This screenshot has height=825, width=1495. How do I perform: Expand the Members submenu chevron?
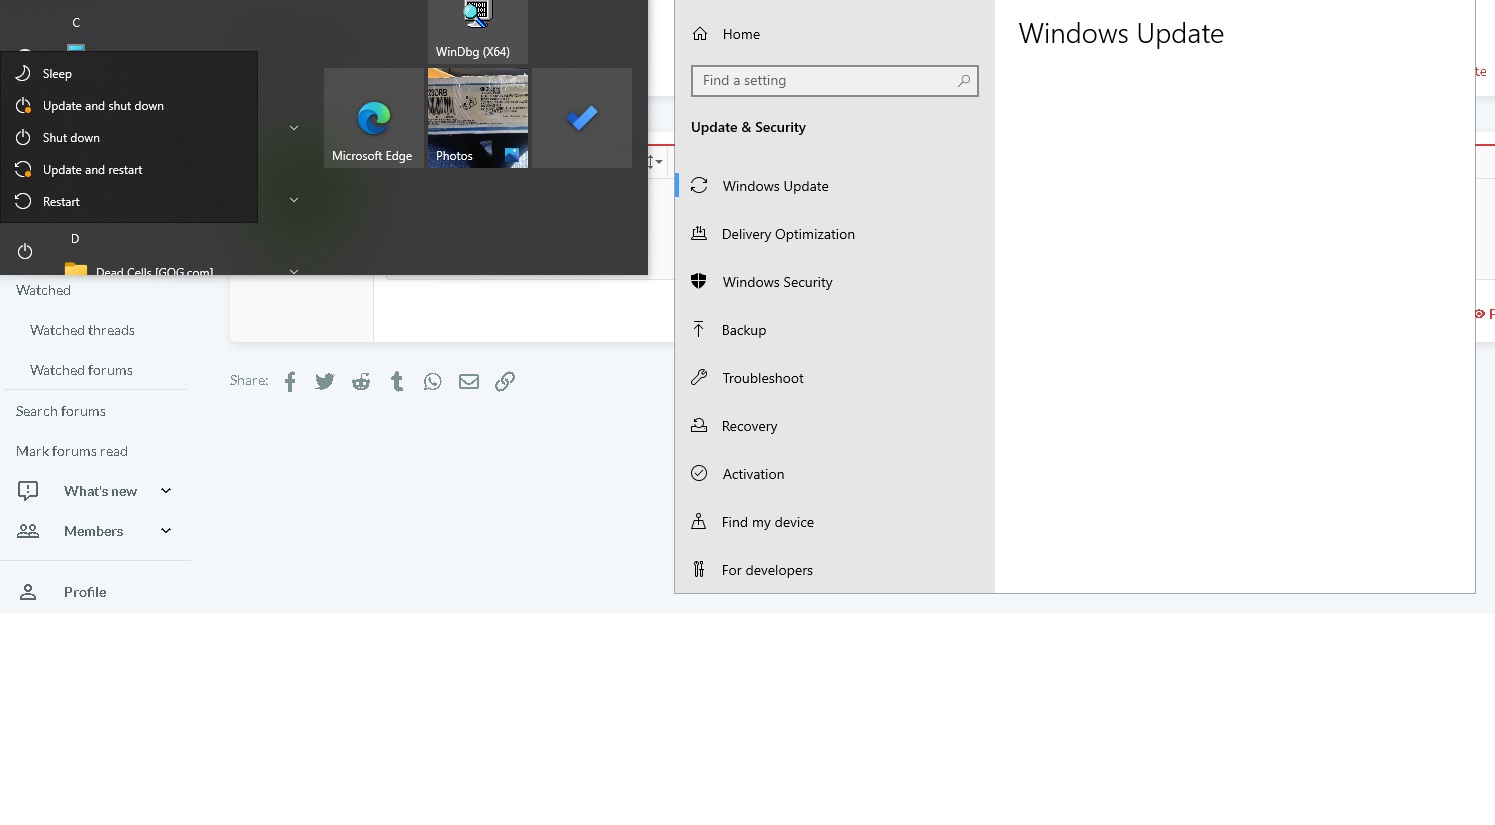point(166,531)
